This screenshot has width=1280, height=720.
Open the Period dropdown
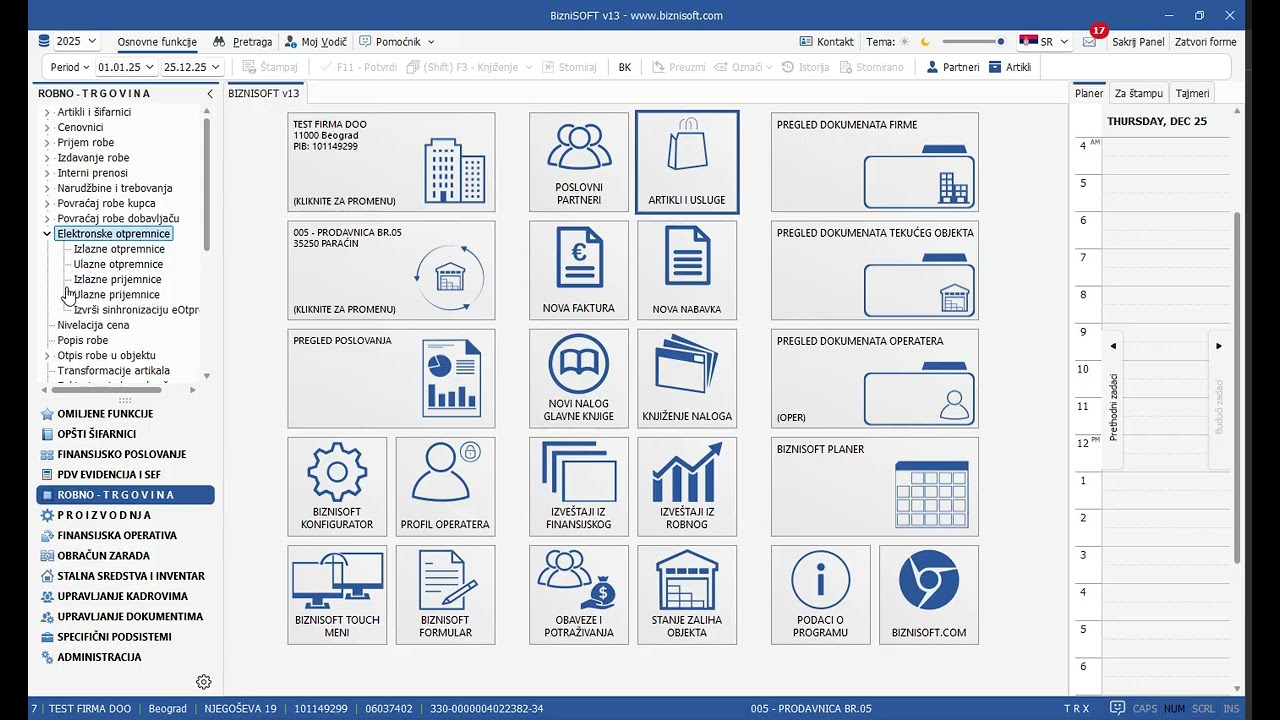coord(69,67)
